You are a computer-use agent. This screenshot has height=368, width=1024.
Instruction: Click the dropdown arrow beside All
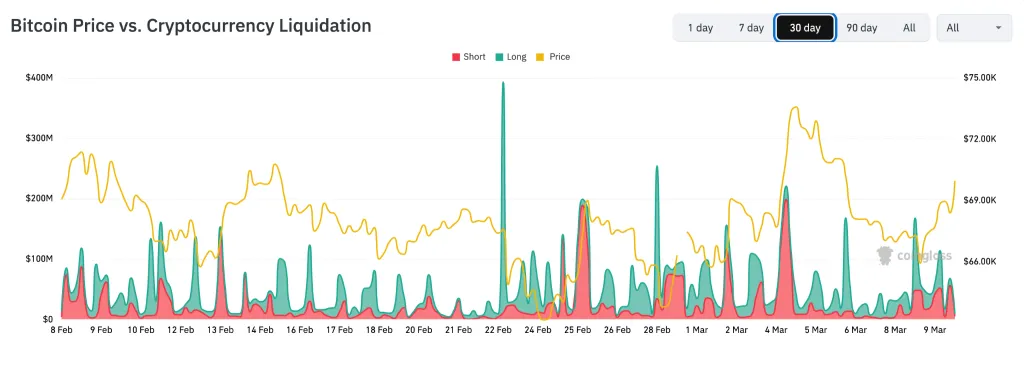click(x=999, y=28)
